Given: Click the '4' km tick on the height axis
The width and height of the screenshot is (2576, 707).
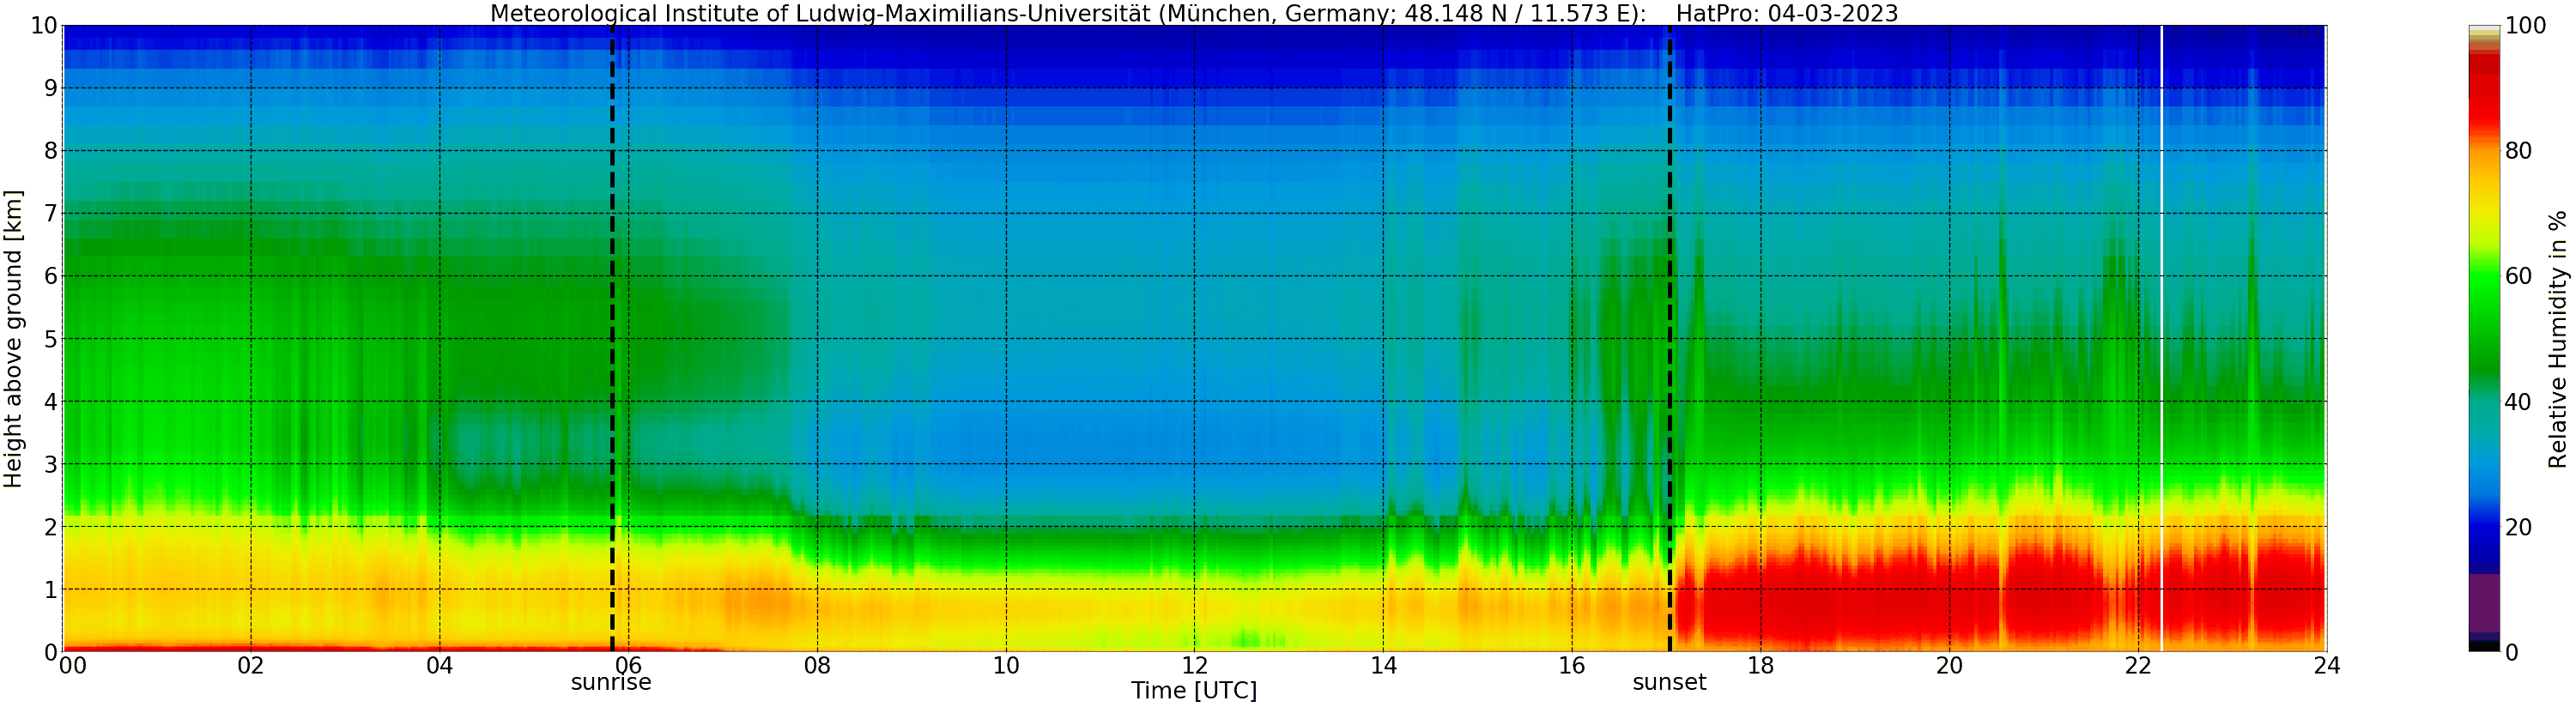Looking at the screenshot, I should point(50,401).
